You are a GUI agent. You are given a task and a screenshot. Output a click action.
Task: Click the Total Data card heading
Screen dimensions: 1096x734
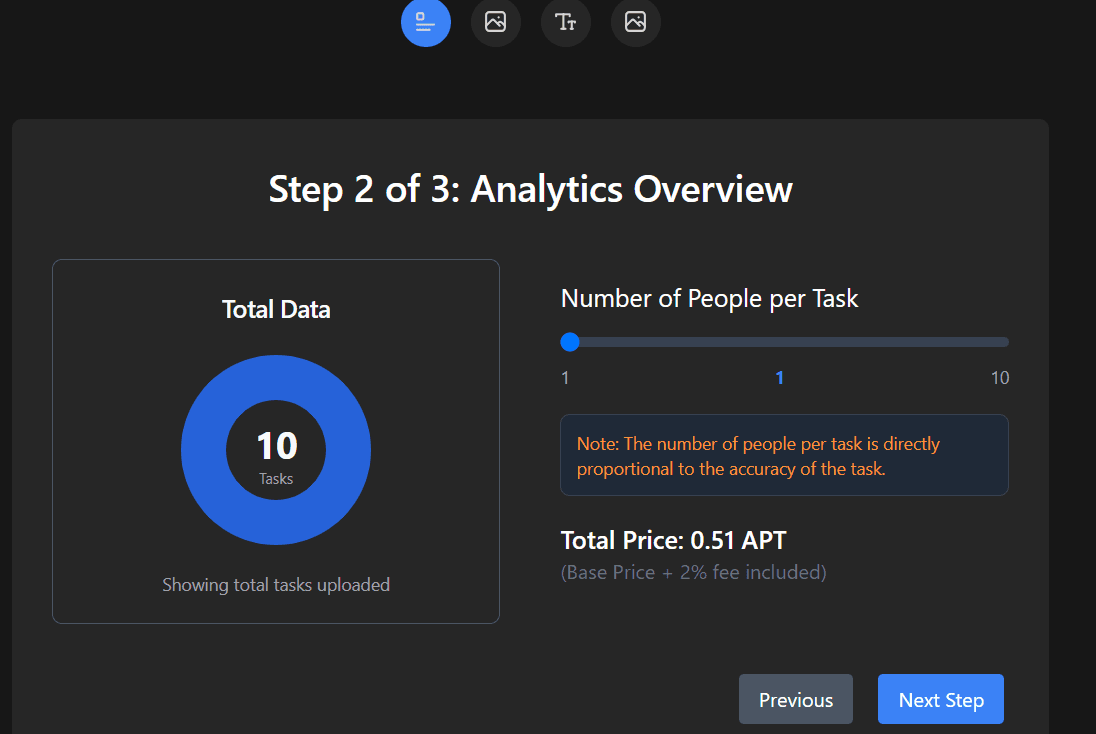click(x=276, y=309)
